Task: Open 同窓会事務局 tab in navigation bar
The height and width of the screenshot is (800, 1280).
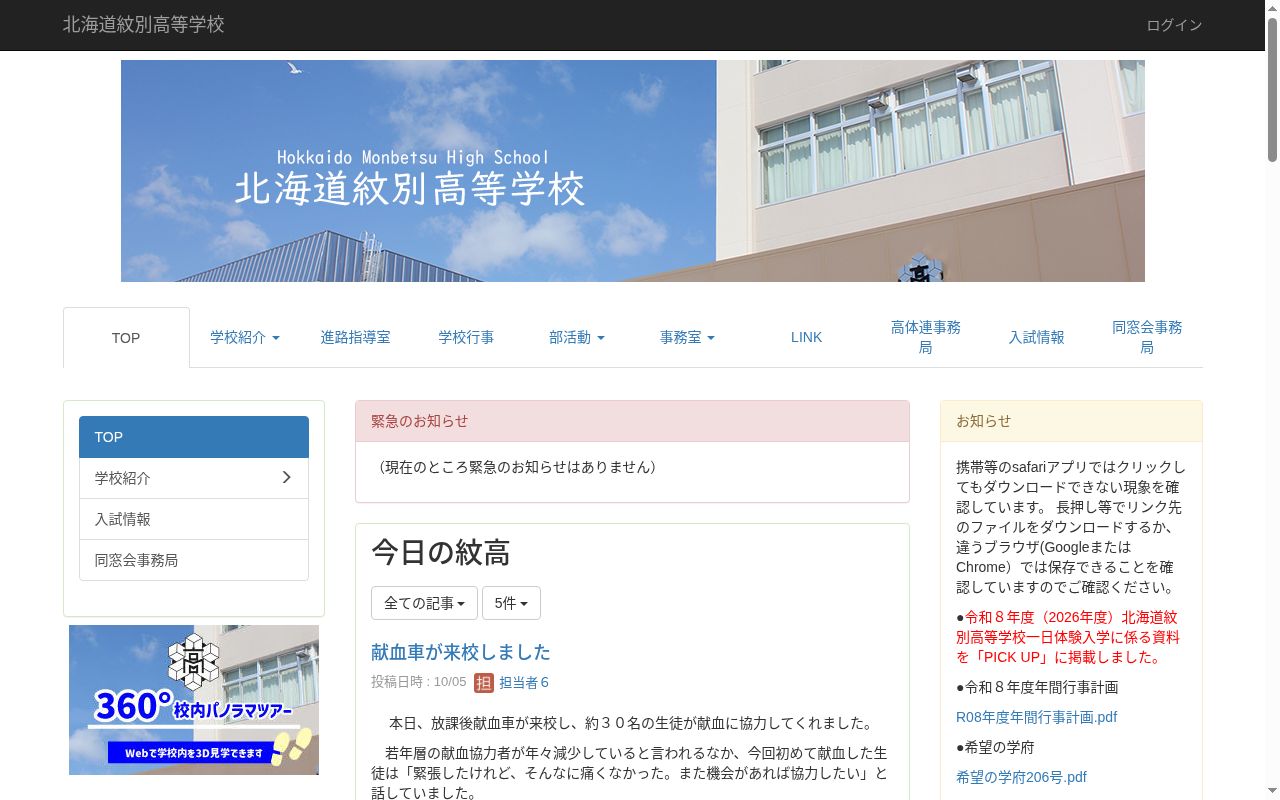Action: coord(1147,338)
